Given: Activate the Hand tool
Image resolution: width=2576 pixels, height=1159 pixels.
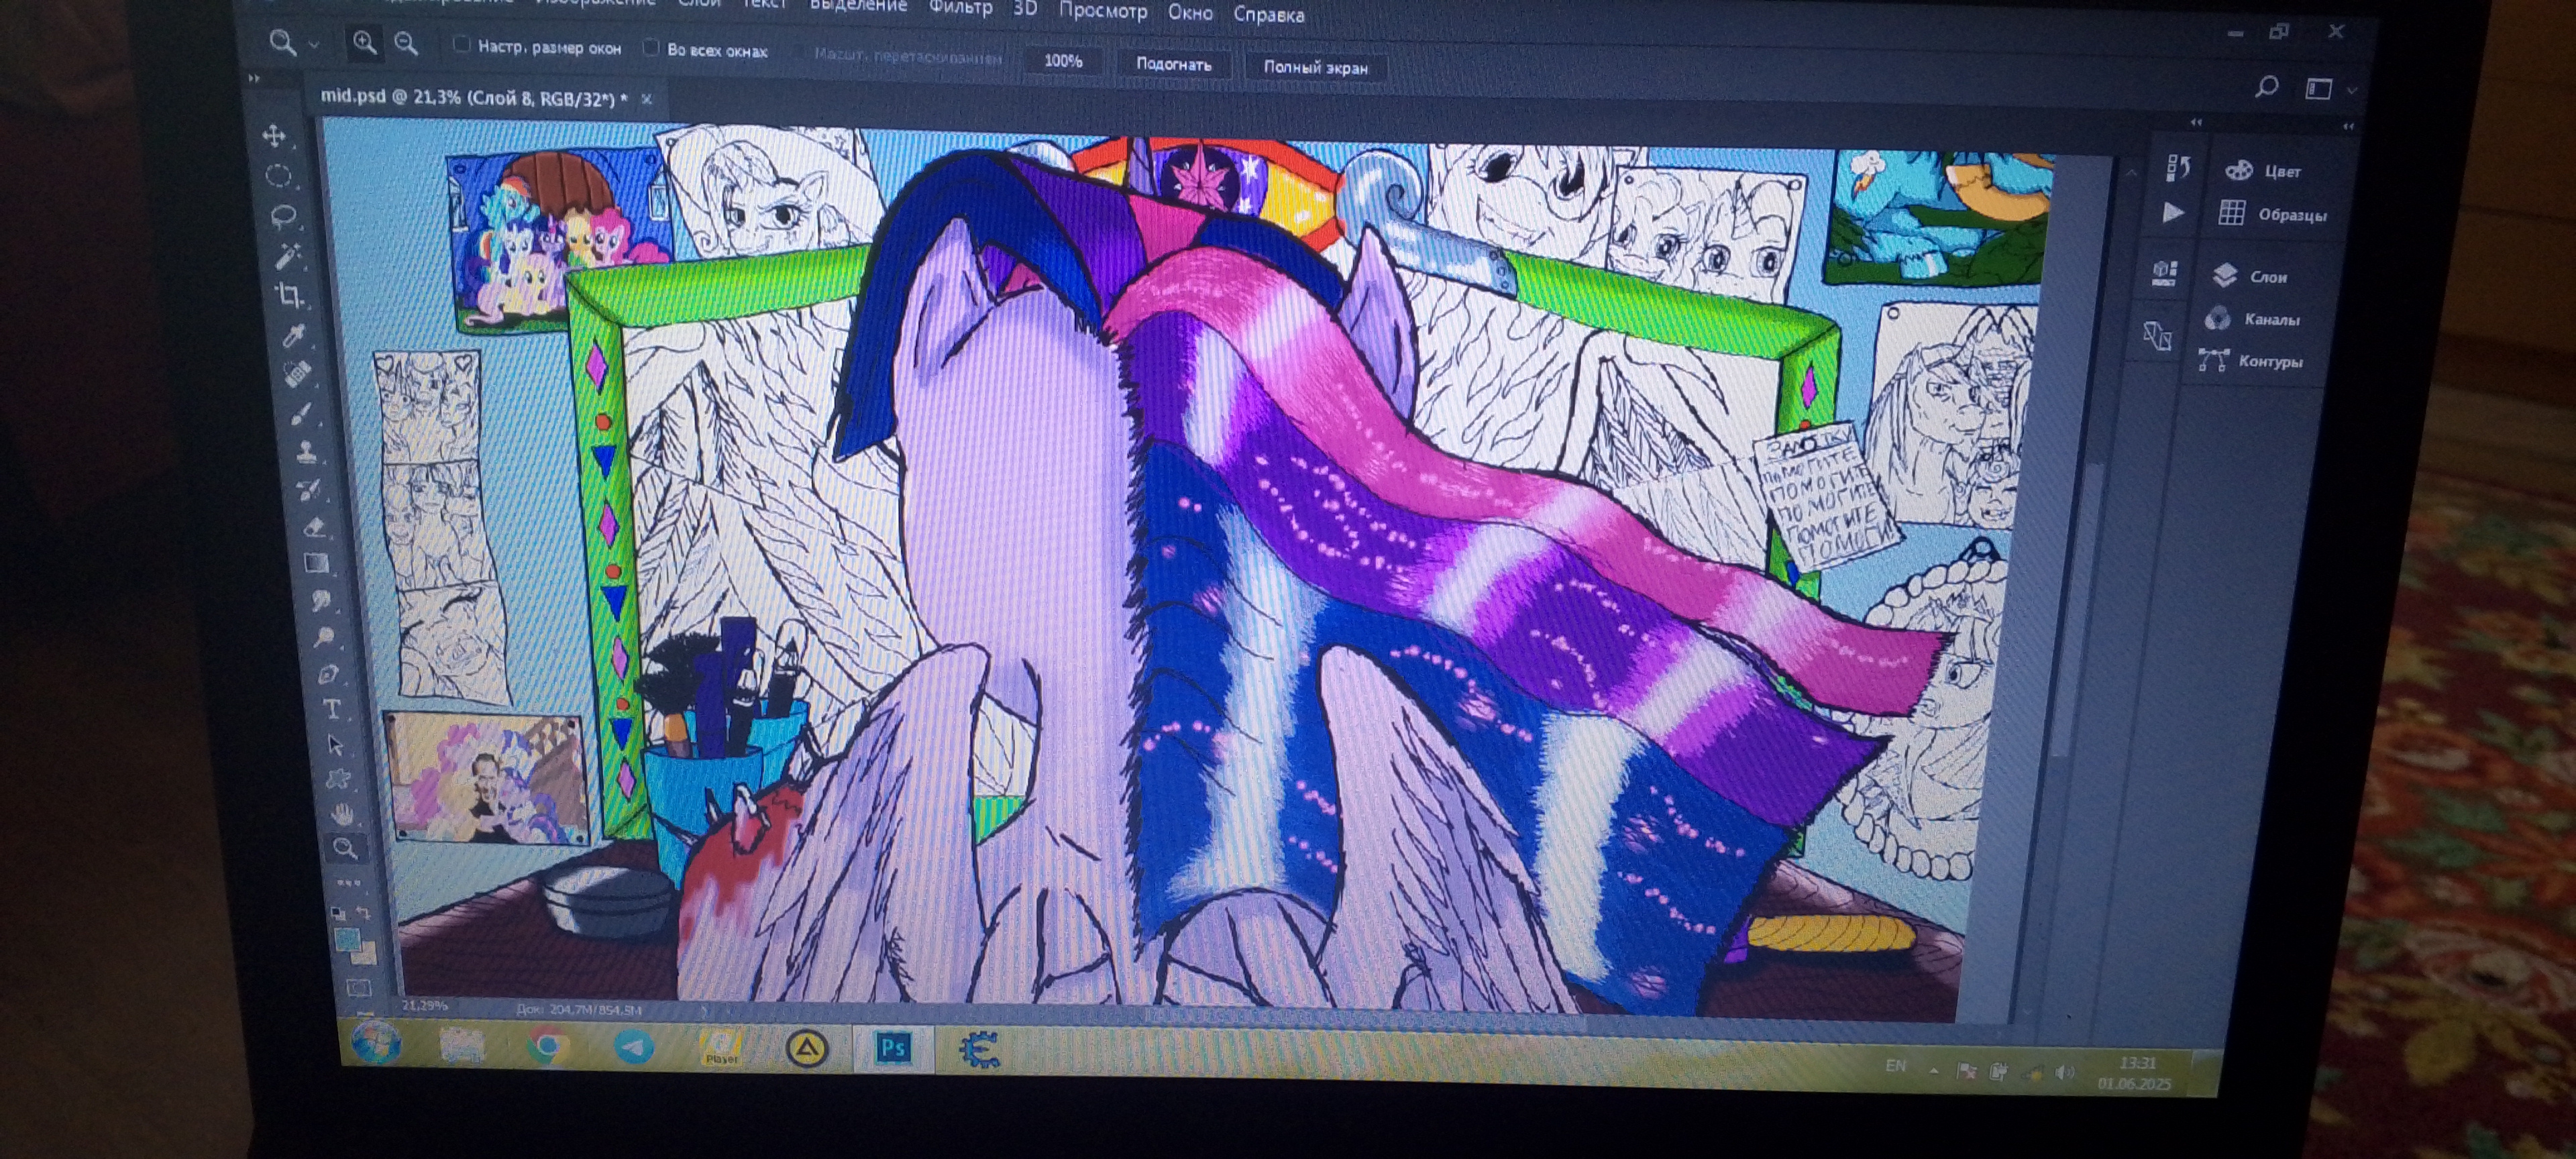Looking at the screenshot, I should point(343,813).
